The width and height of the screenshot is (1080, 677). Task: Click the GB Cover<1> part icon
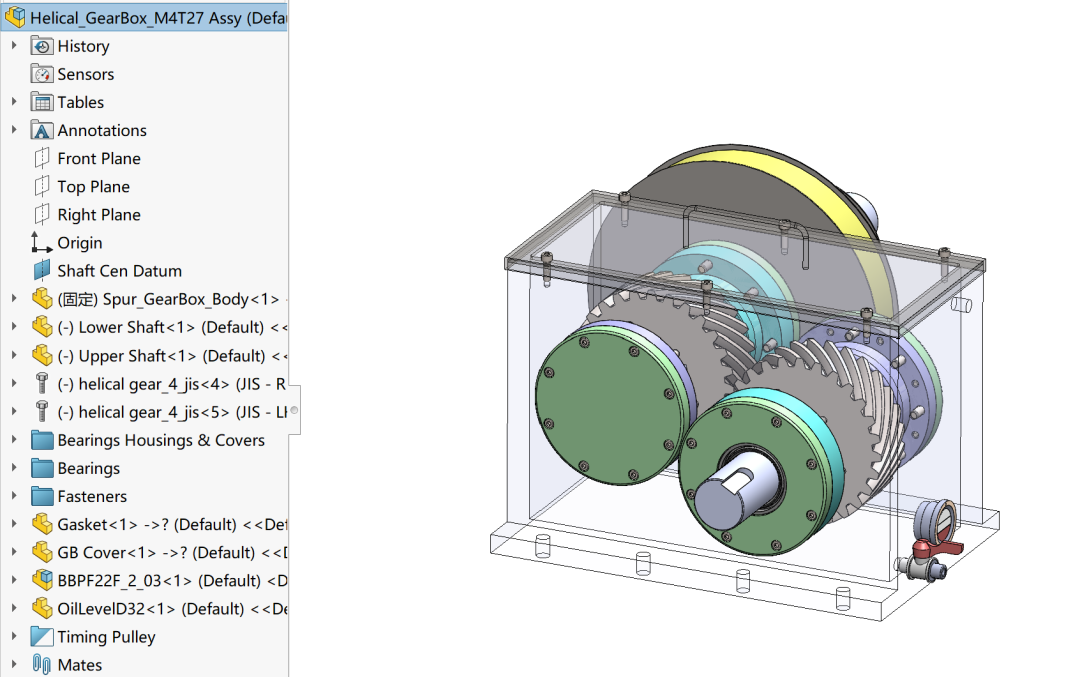click(x=42, y=552)
